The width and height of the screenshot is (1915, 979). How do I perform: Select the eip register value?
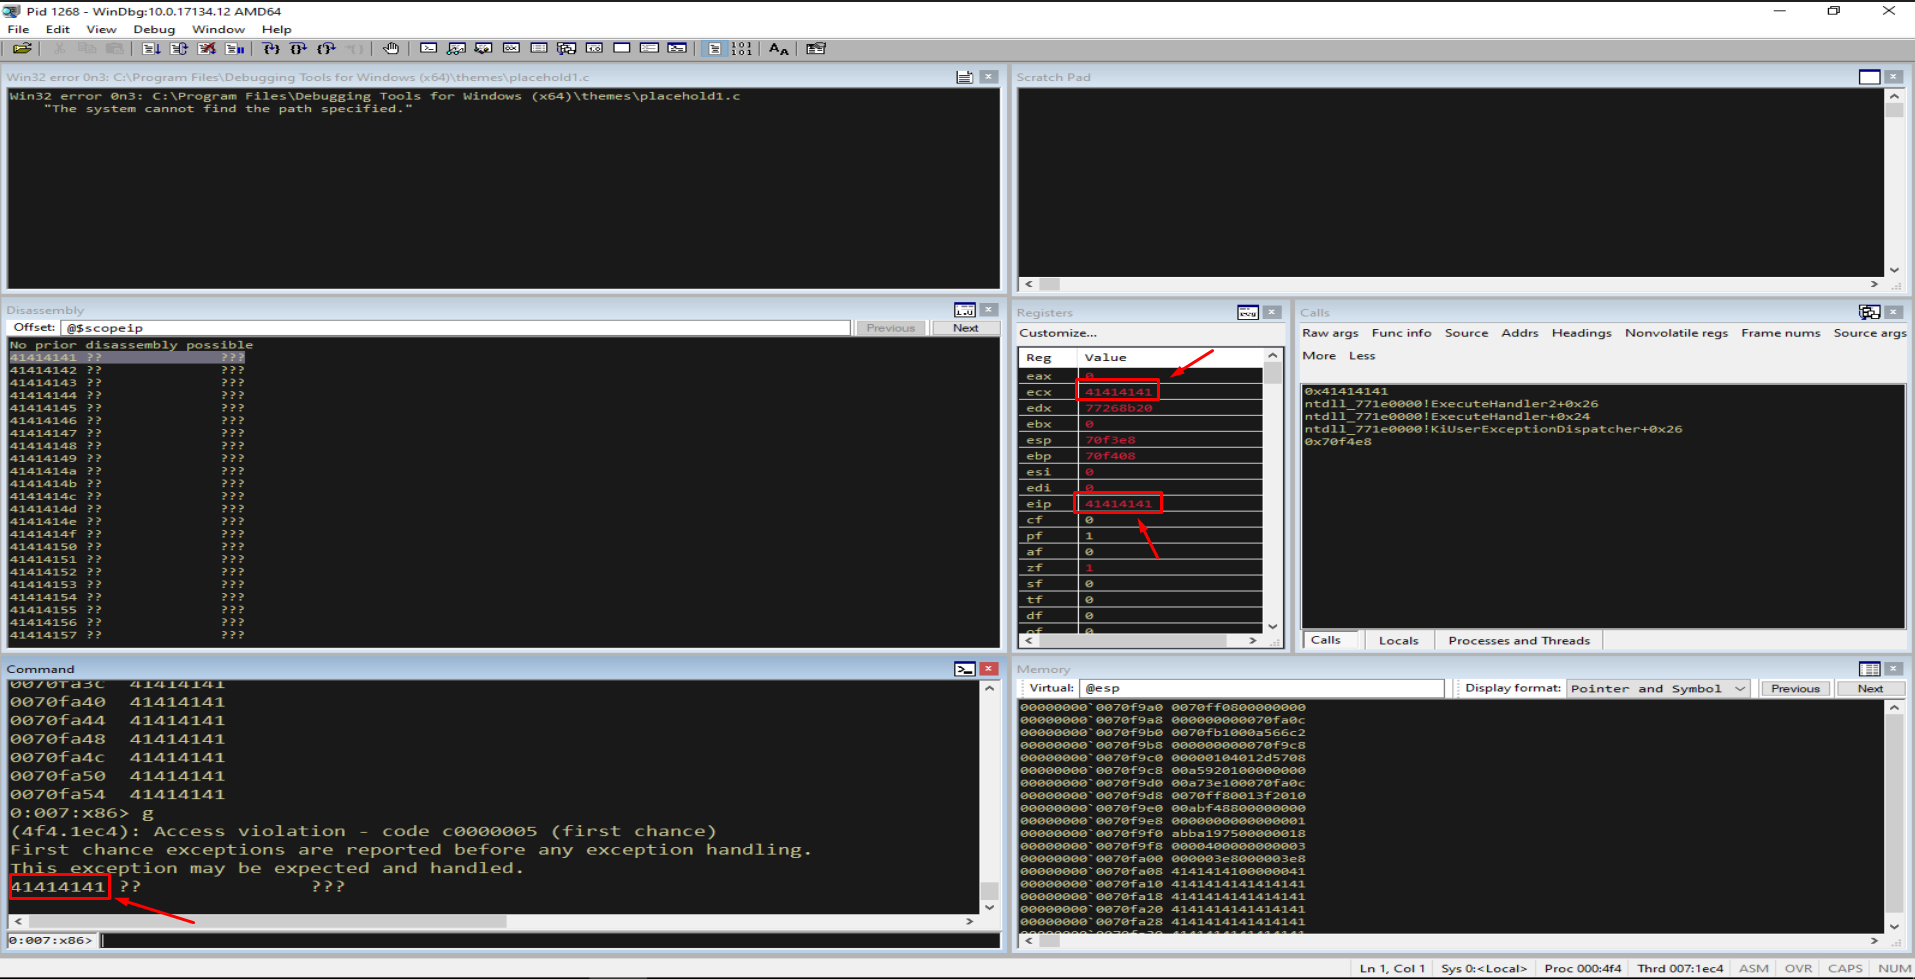(x=1118, y=504)
